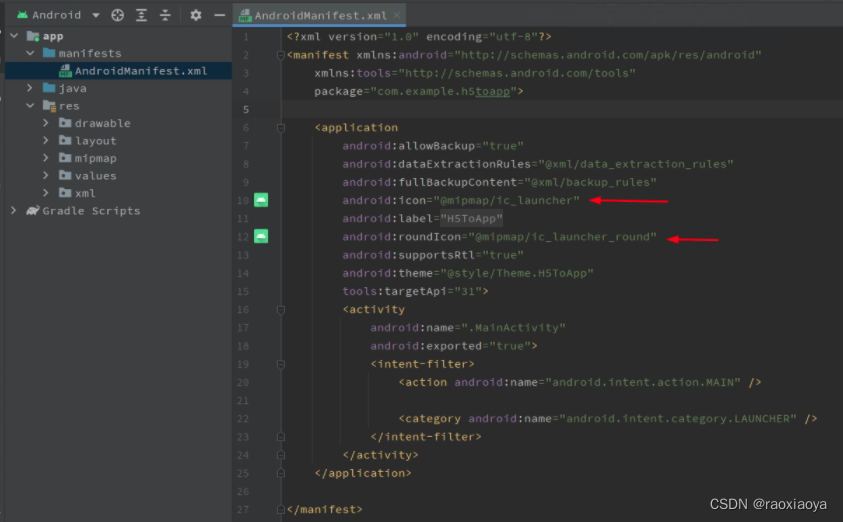Click the ".MainActivity" name value
The image size is (843, 522).
tap(513, 328)
